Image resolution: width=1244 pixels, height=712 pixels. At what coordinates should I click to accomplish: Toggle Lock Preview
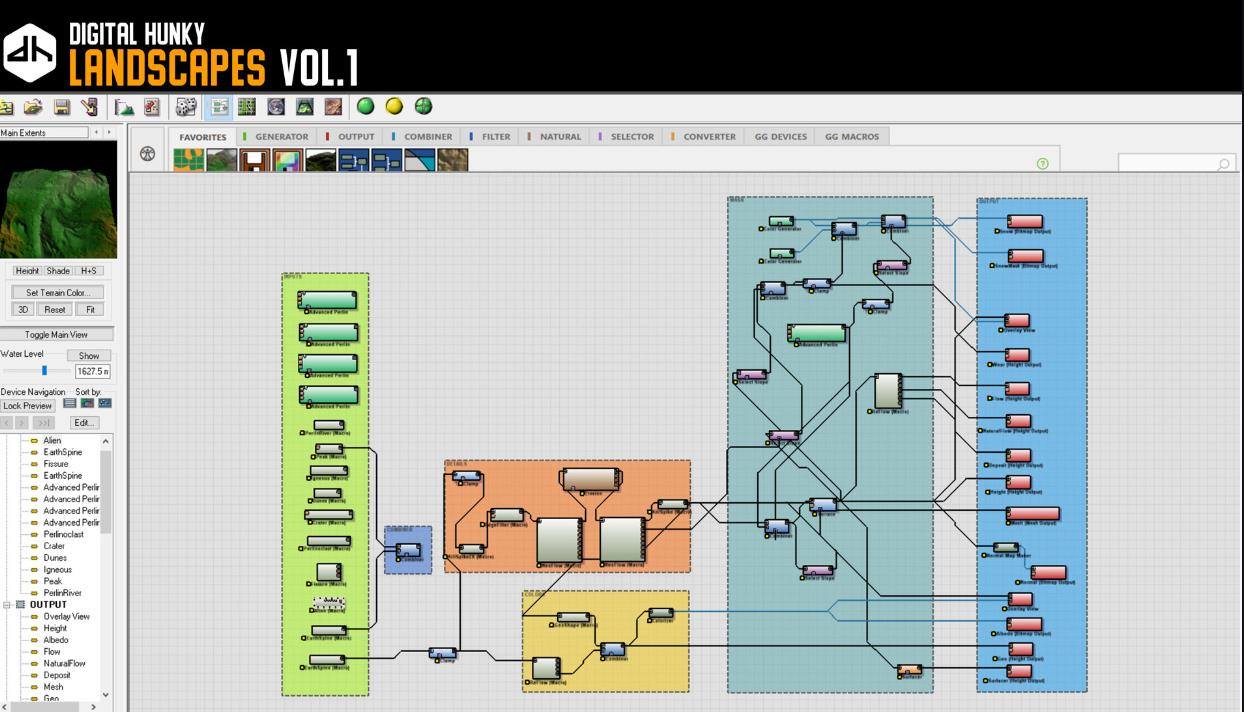tap(28, 406)
